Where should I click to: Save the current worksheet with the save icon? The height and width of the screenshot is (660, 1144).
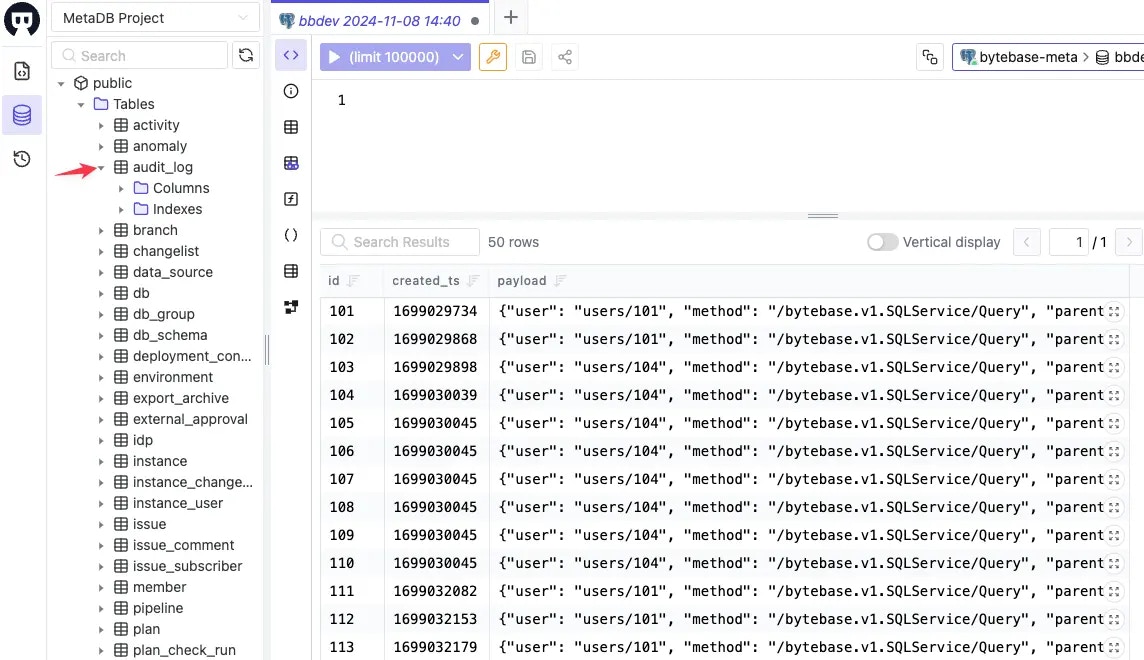click(x=528, y=57)
